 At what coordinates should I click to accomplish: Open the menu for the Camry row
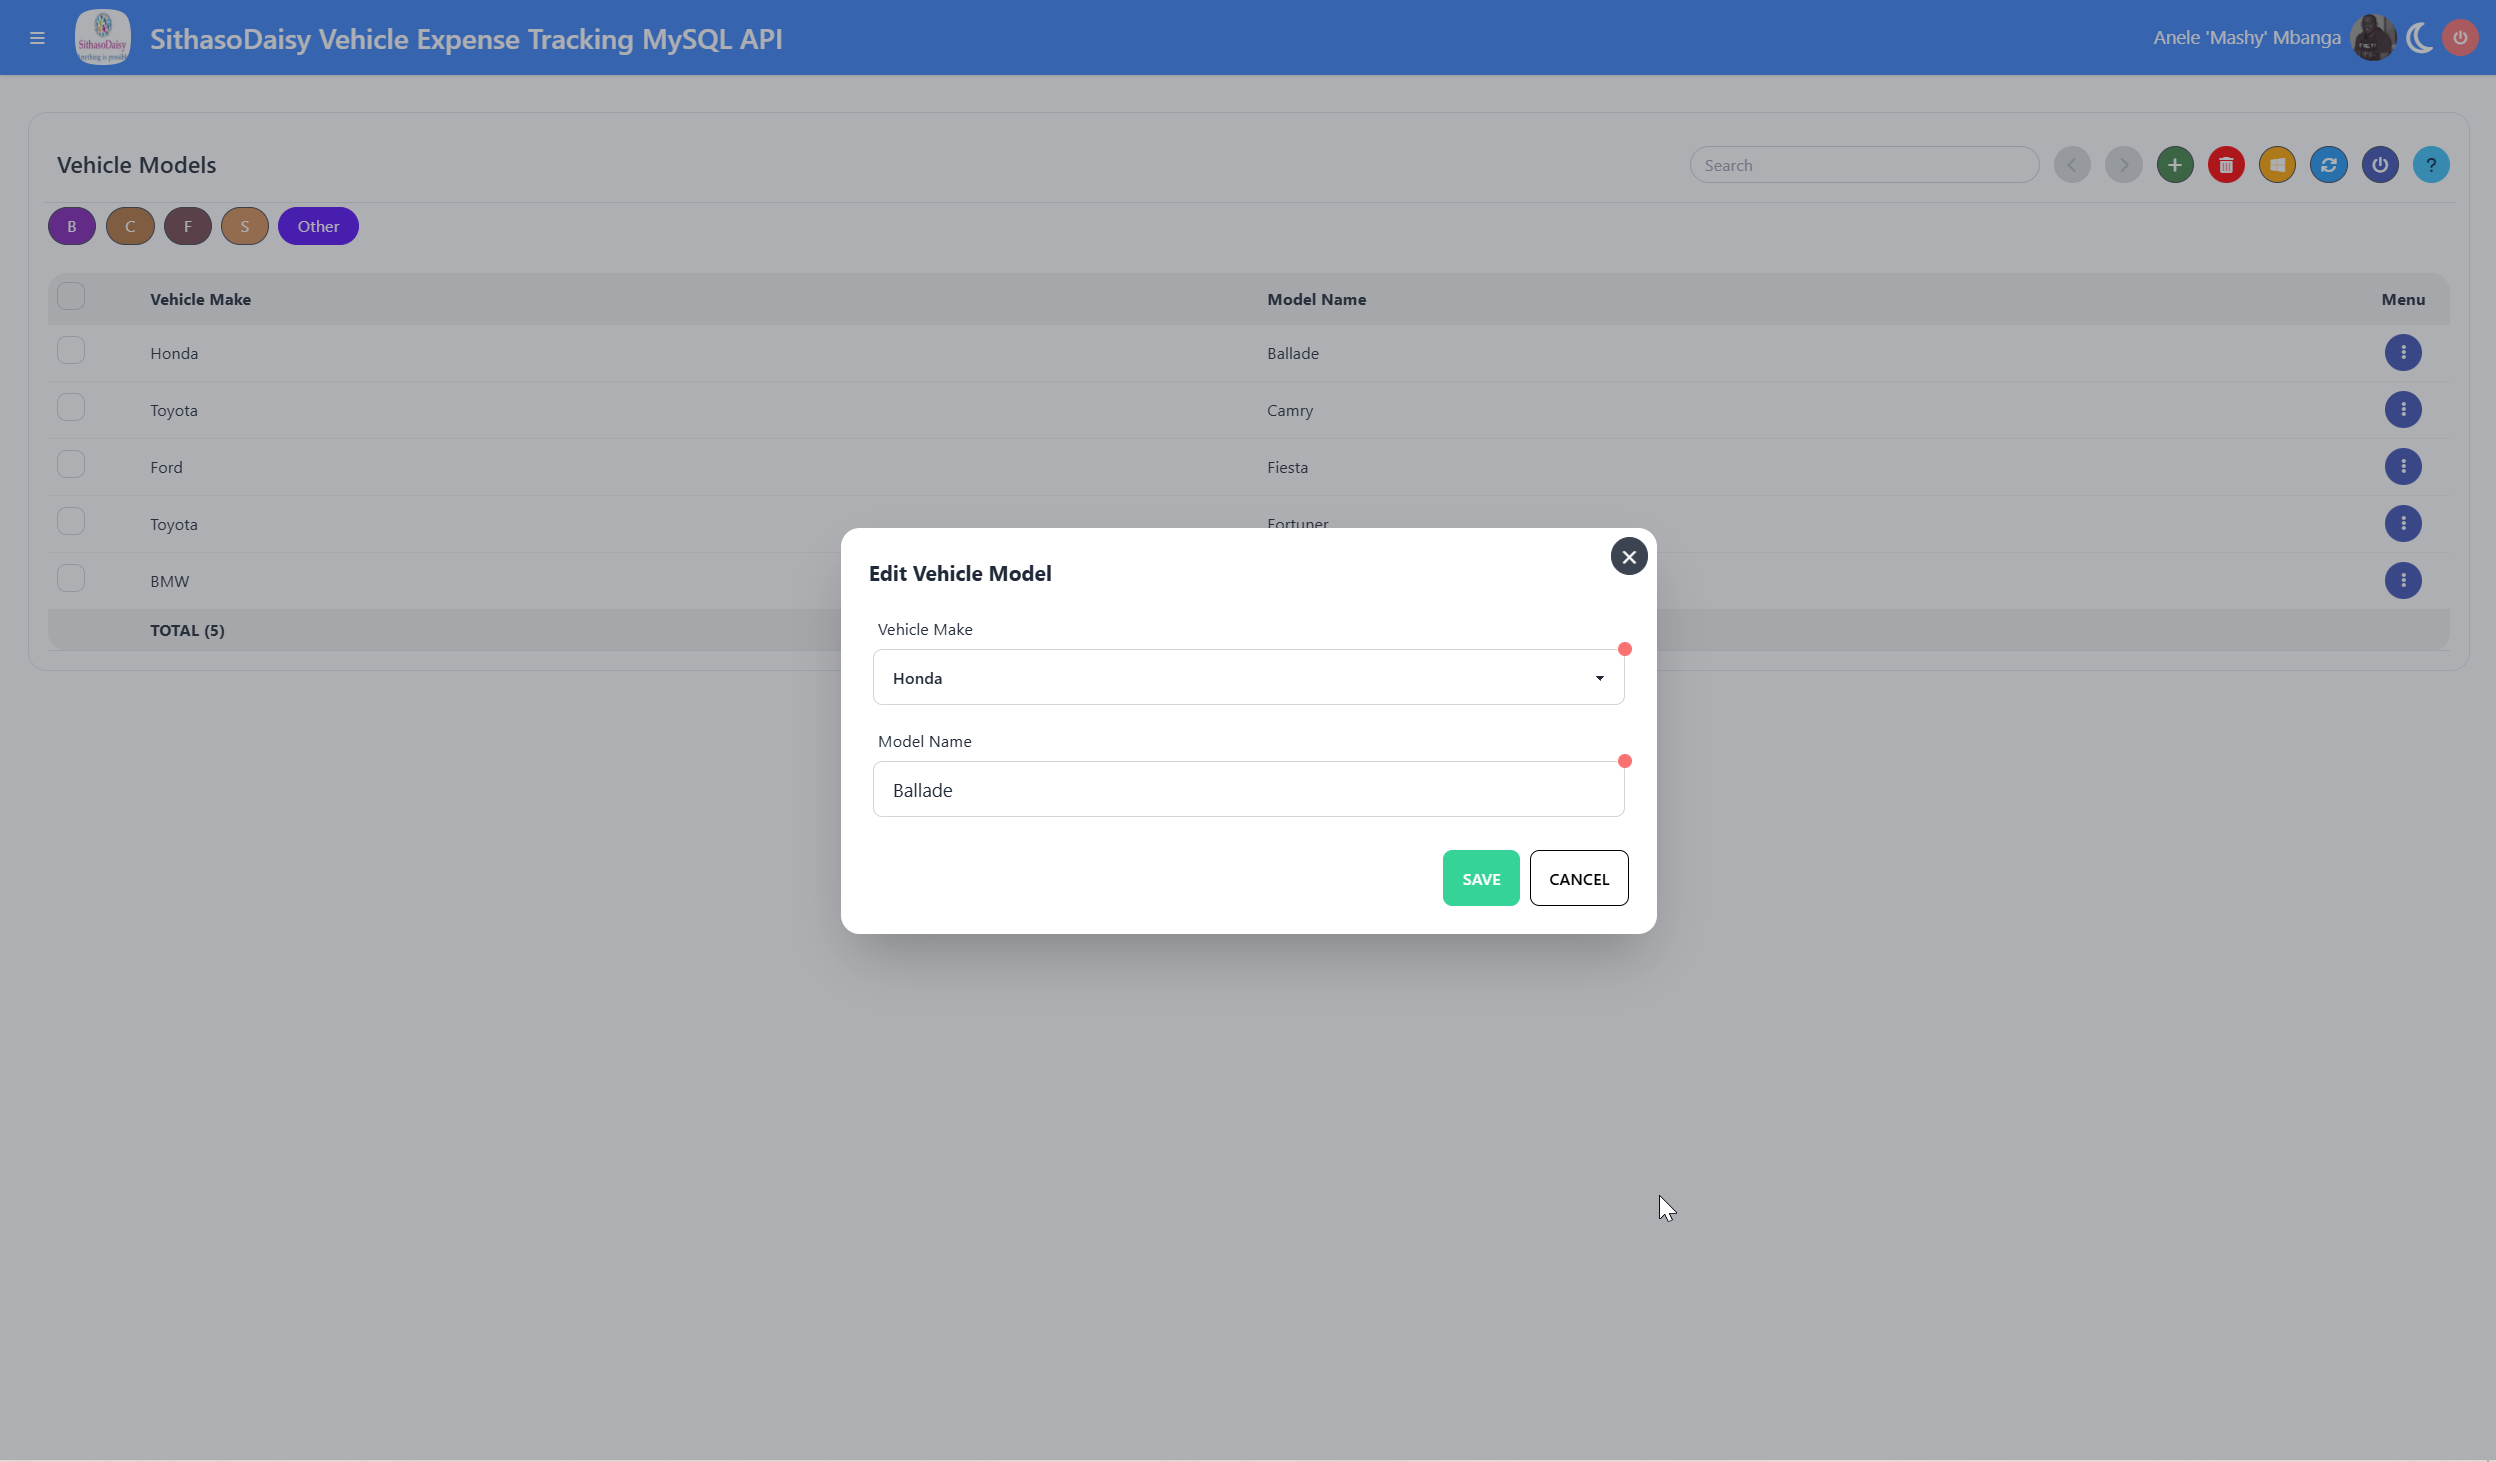coord(2402,410)
